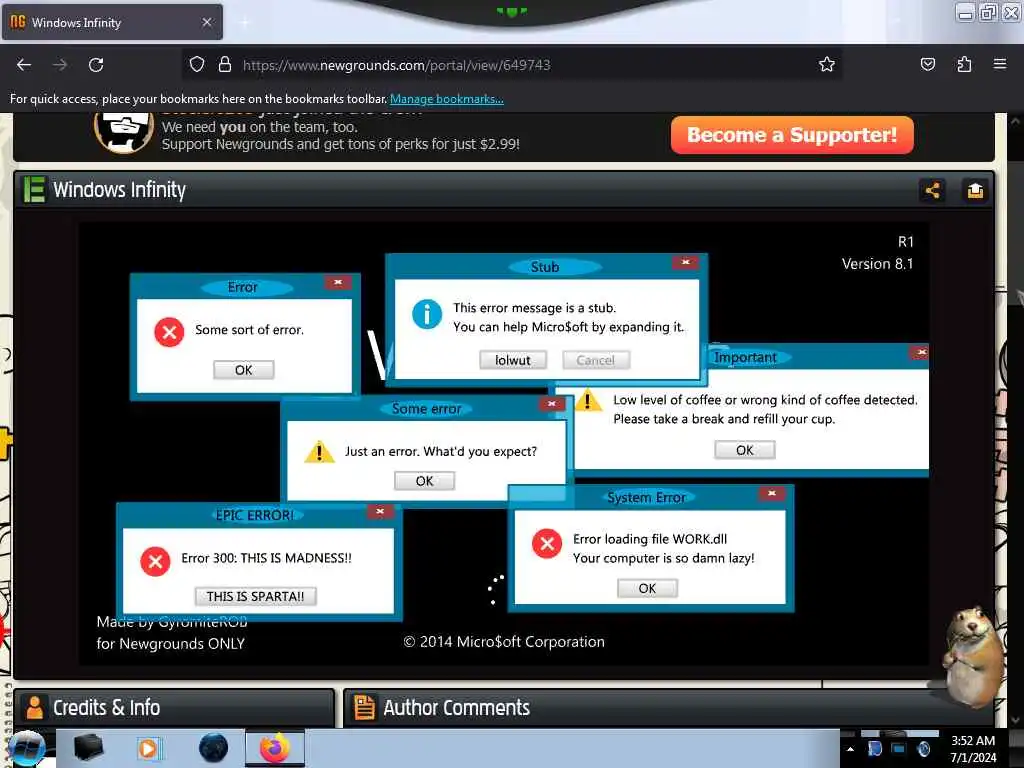This screenshot has height=768, width=1024.
Task: Close the Stub dialog
Action: (x=686, y=263)
